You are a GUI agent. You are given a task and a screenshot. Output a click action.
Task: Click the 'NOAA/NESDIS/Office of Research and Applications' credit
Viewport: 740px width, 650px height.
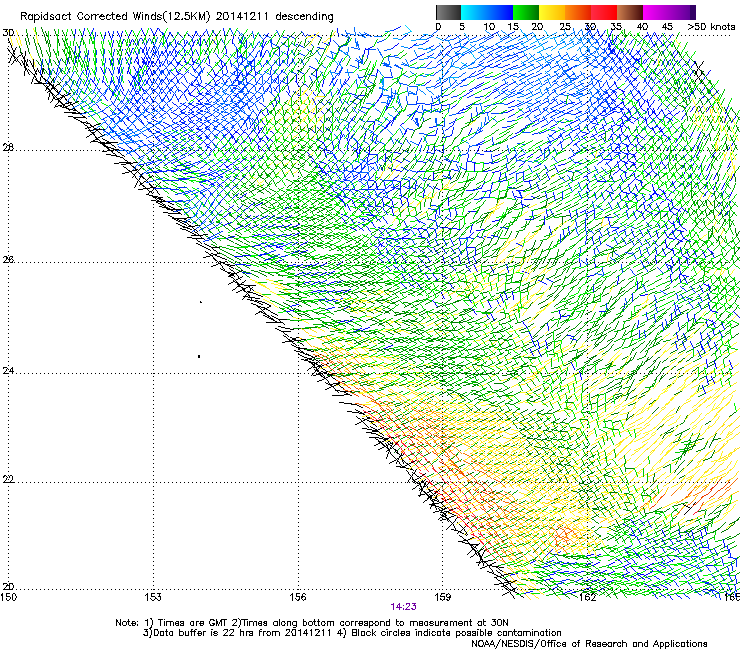(x=589, y=643)
